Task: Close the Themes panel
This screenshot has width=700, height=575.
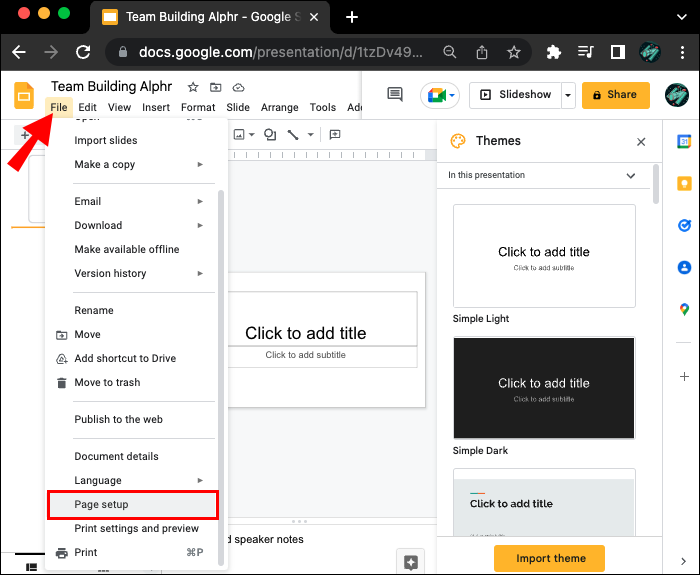Action: tap(641, 142)
